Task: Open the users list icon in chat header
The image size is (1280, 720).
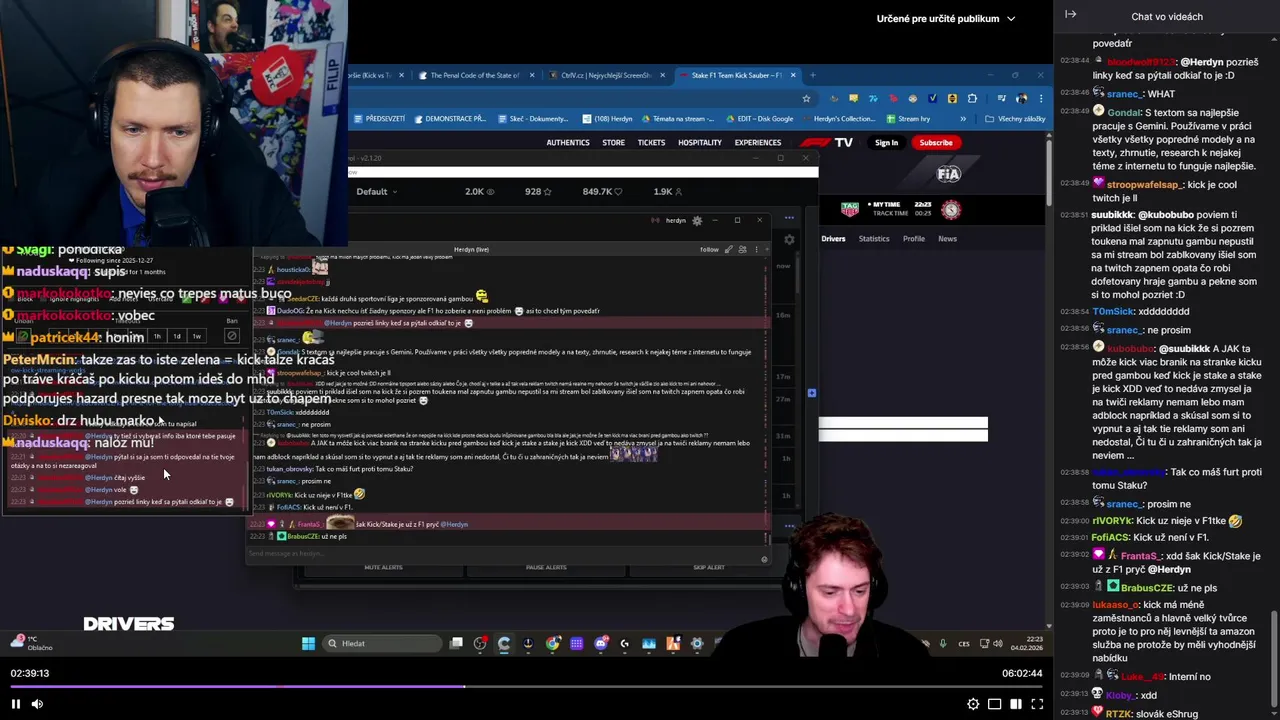Action: (742, 249)
